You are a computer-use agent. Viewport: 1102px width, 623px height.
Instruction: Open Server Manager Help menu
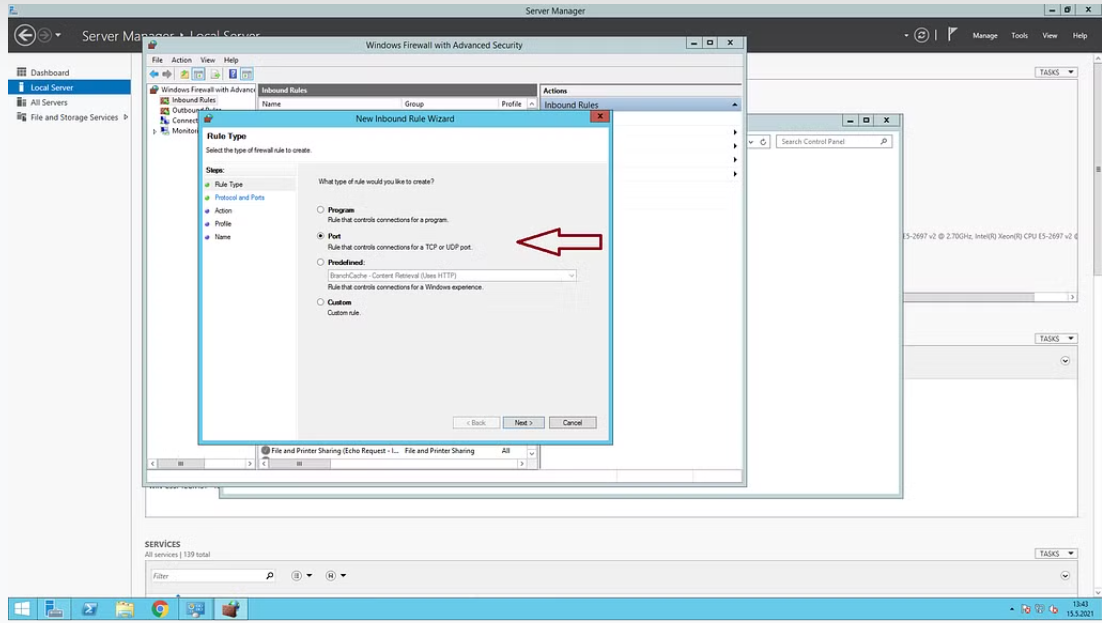pyautogui.click(x=1080, y=35)
